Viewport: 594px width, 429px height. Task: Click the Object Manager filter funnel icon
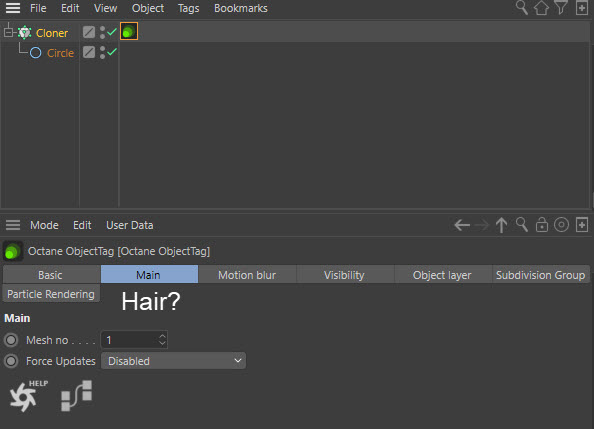(x=561, y=8)
